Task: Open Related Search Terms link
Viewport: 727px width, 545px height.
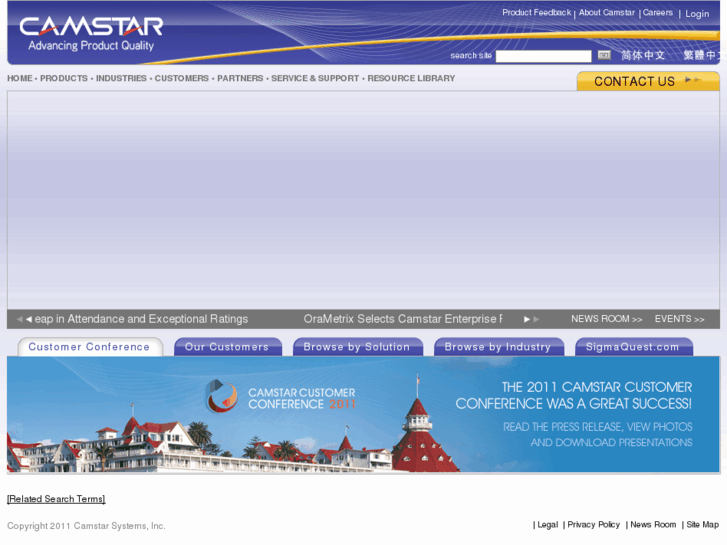Action: (x=56, y=499)
